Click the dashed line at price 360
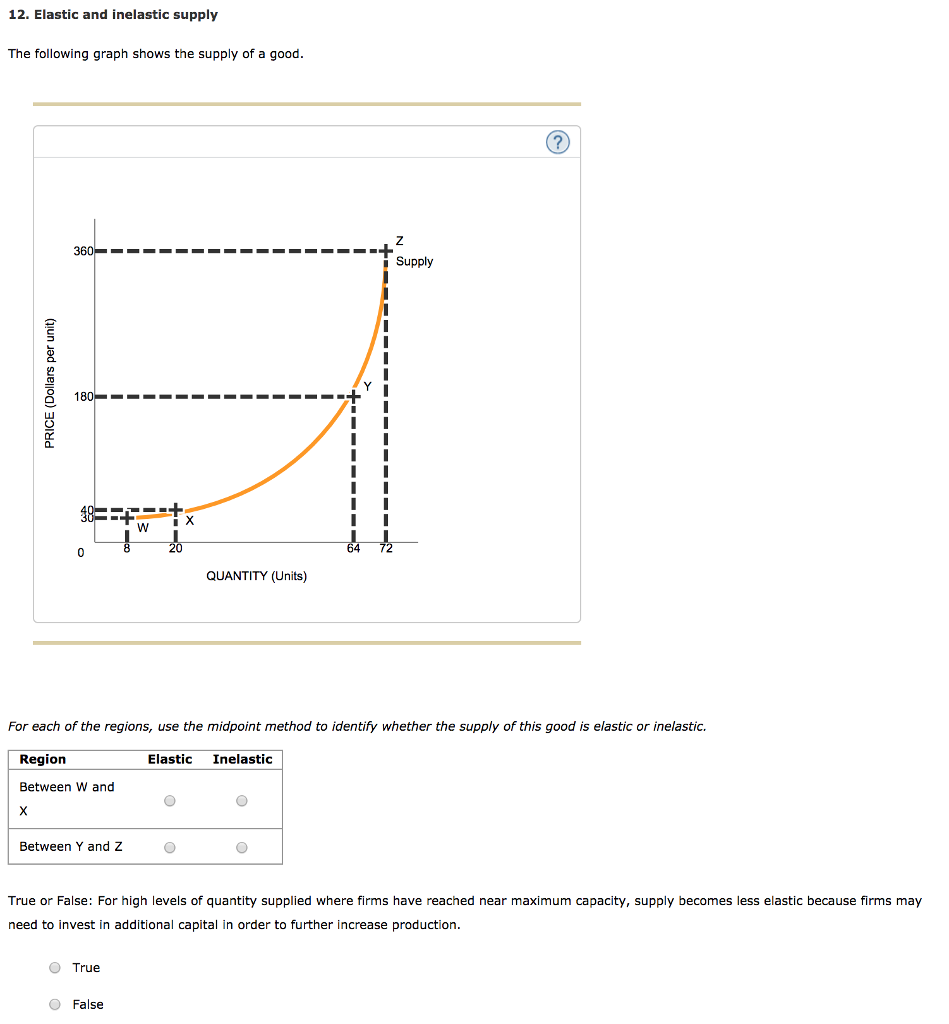 (x=240, y=250)
